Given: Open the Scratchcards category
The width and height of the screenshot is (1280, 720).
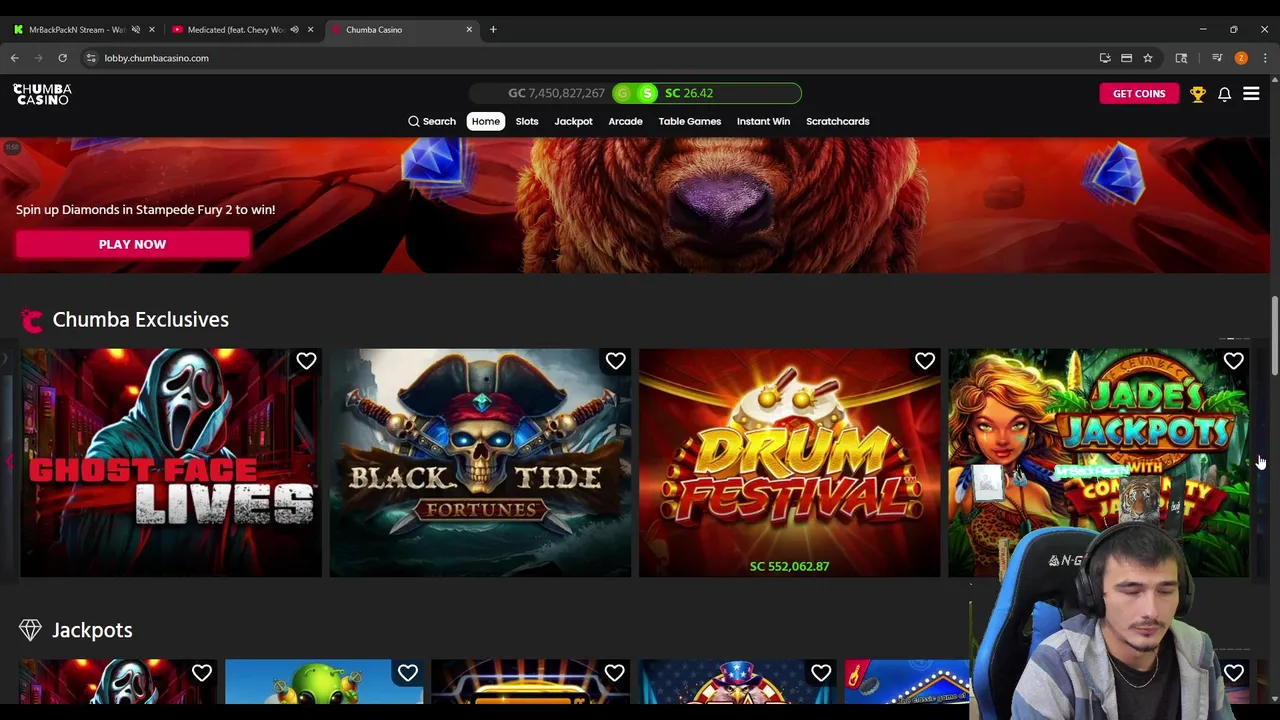Looking at the screenshot, I should click(x=838, y=121).
